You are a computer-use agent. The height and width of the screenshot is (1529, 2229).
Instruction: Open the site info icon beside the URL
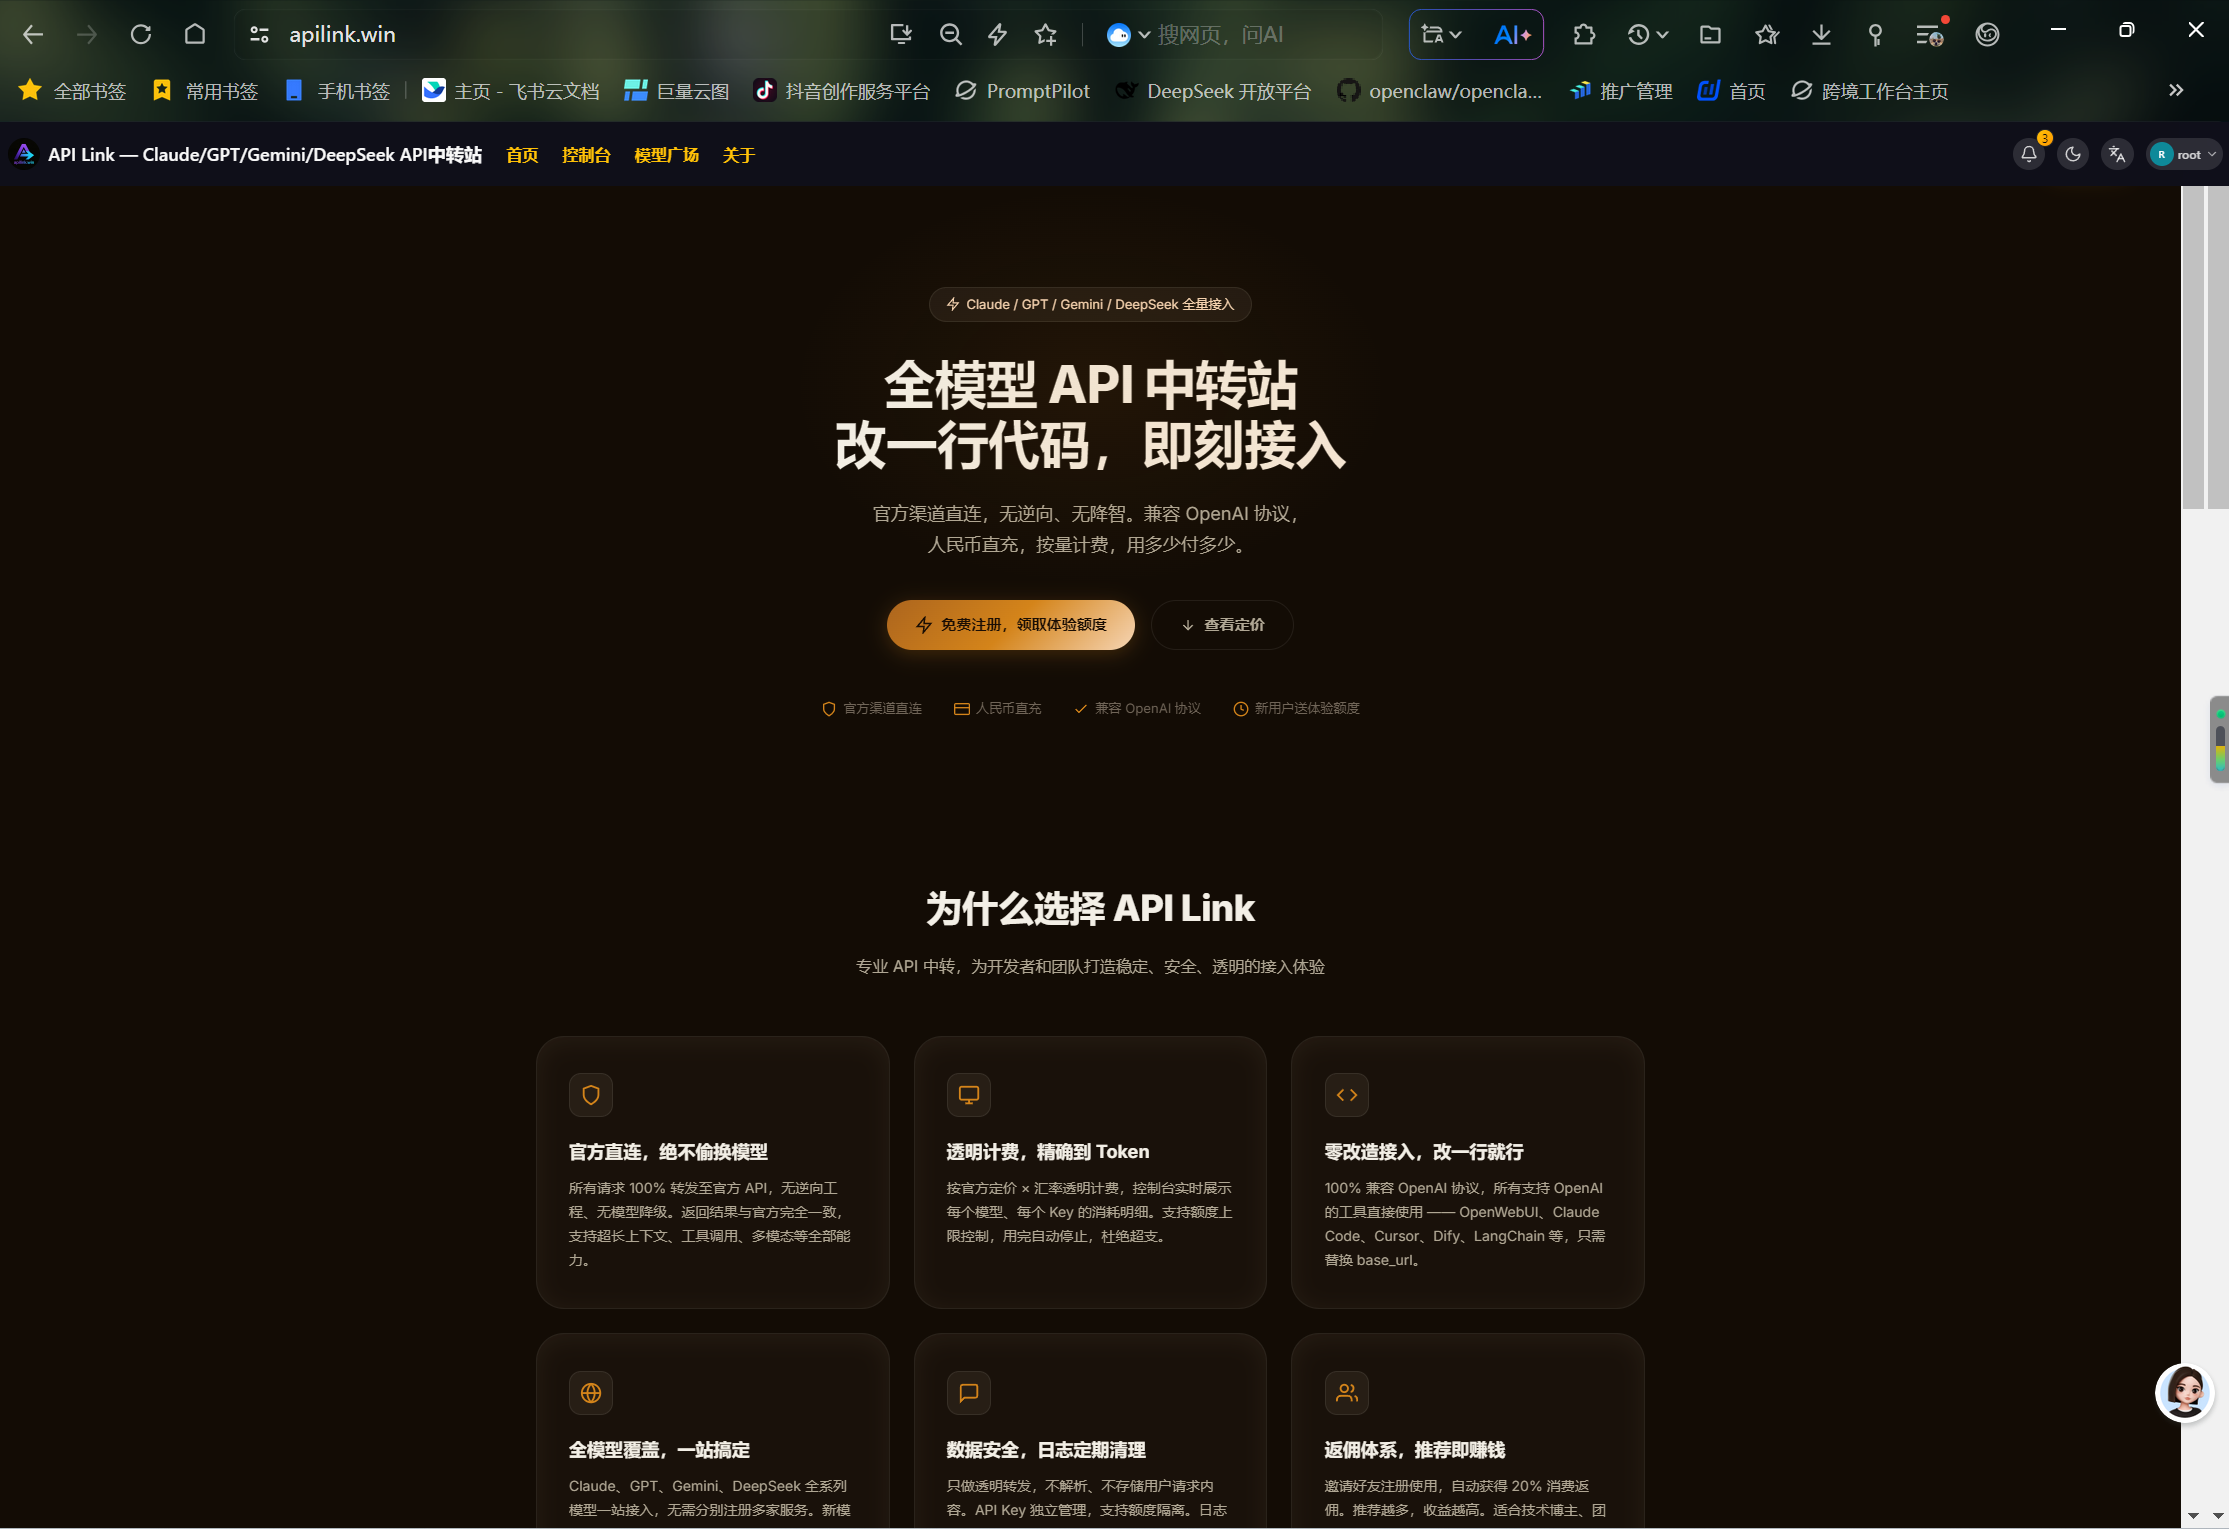click(x=259, y=35)
